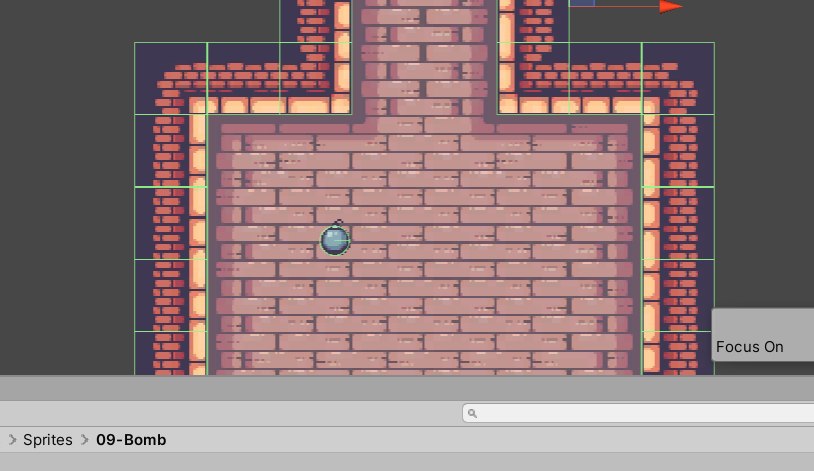
Task: Click the Focus On label
Action: (x=749, y=347)
